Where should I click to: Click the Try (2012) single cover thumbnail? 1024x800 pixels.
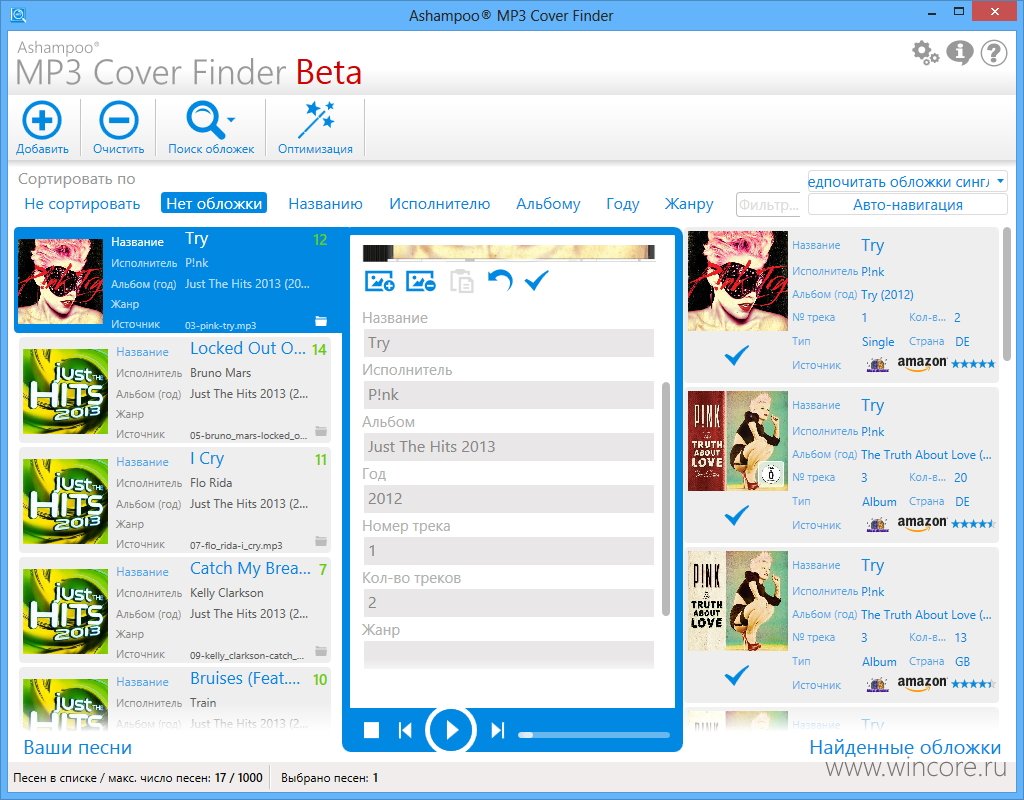(738, 281)
